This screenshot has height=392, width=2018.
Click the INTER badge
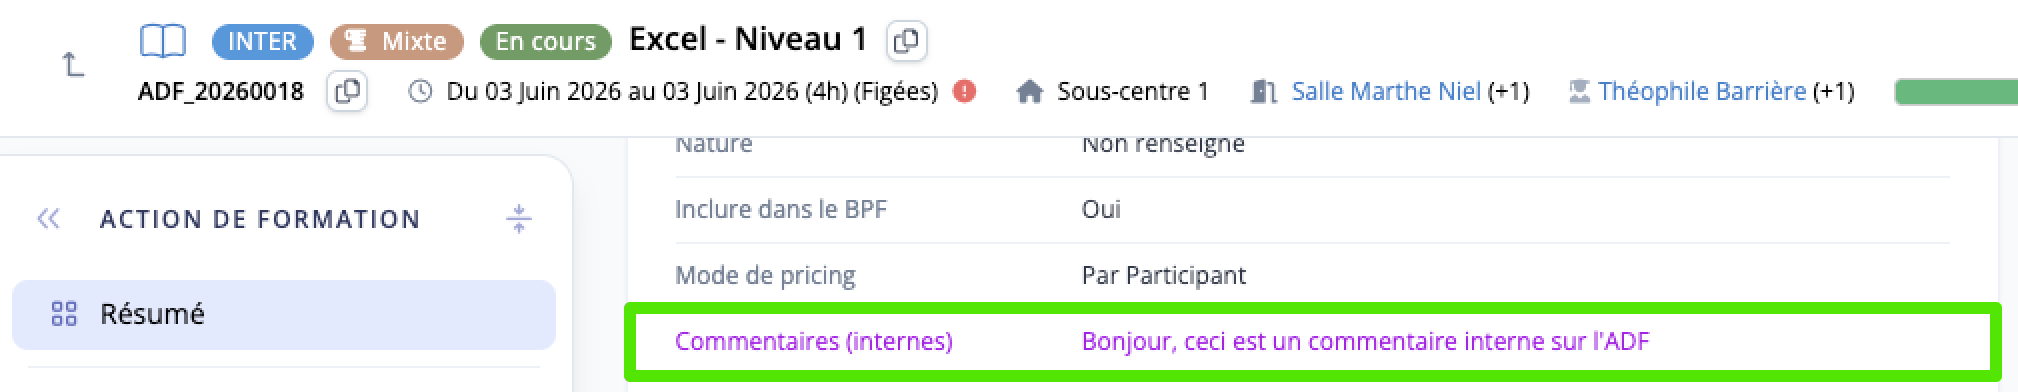(263, 41)
